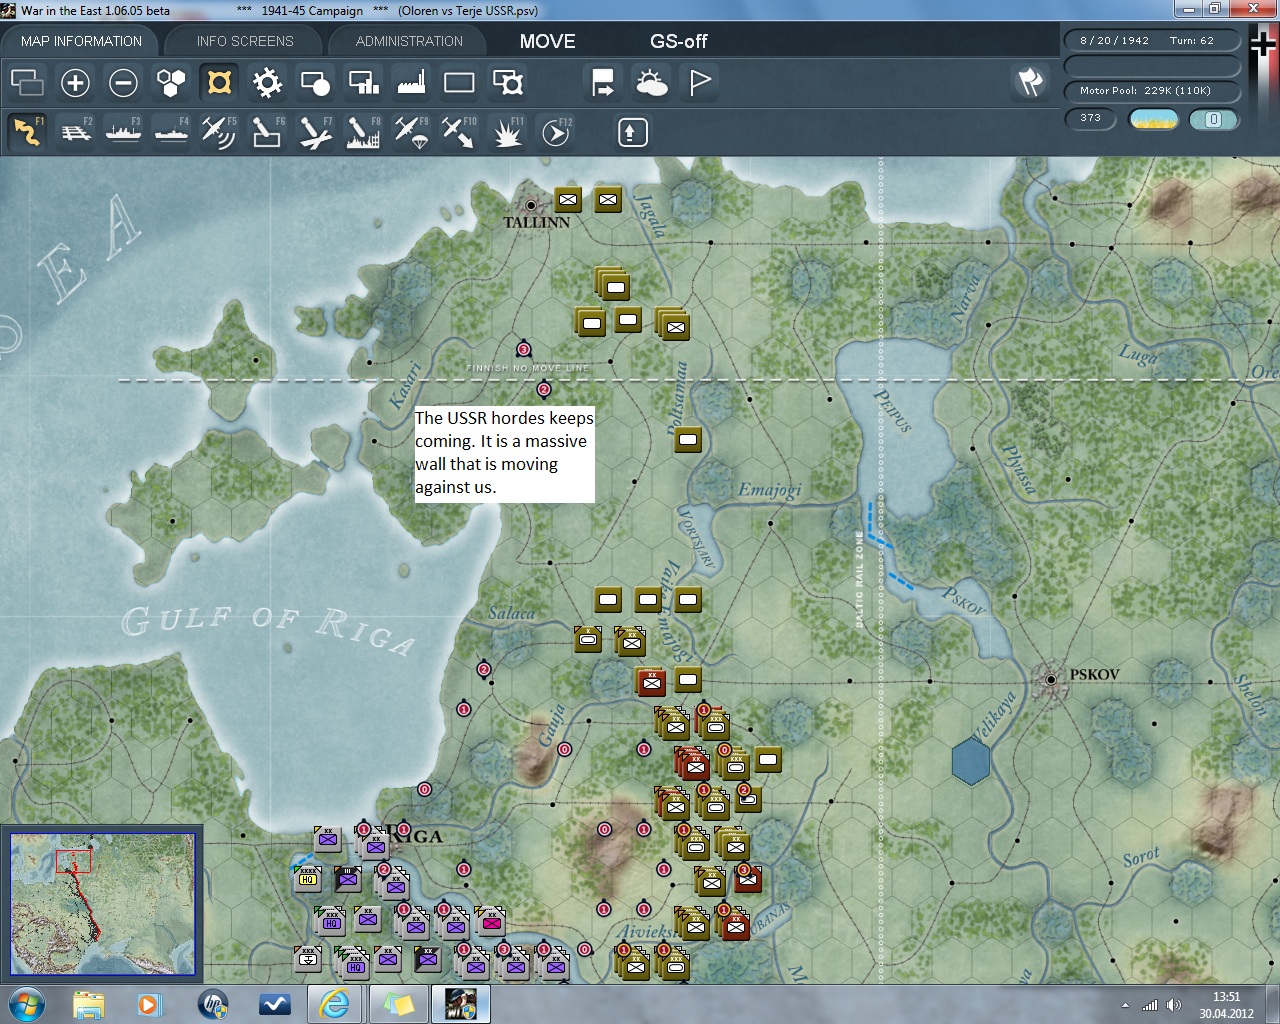Click the zoom out minus icon
Viewport: 1280px width, 1024px height.
pyautogui.click(x=123, y=83)
